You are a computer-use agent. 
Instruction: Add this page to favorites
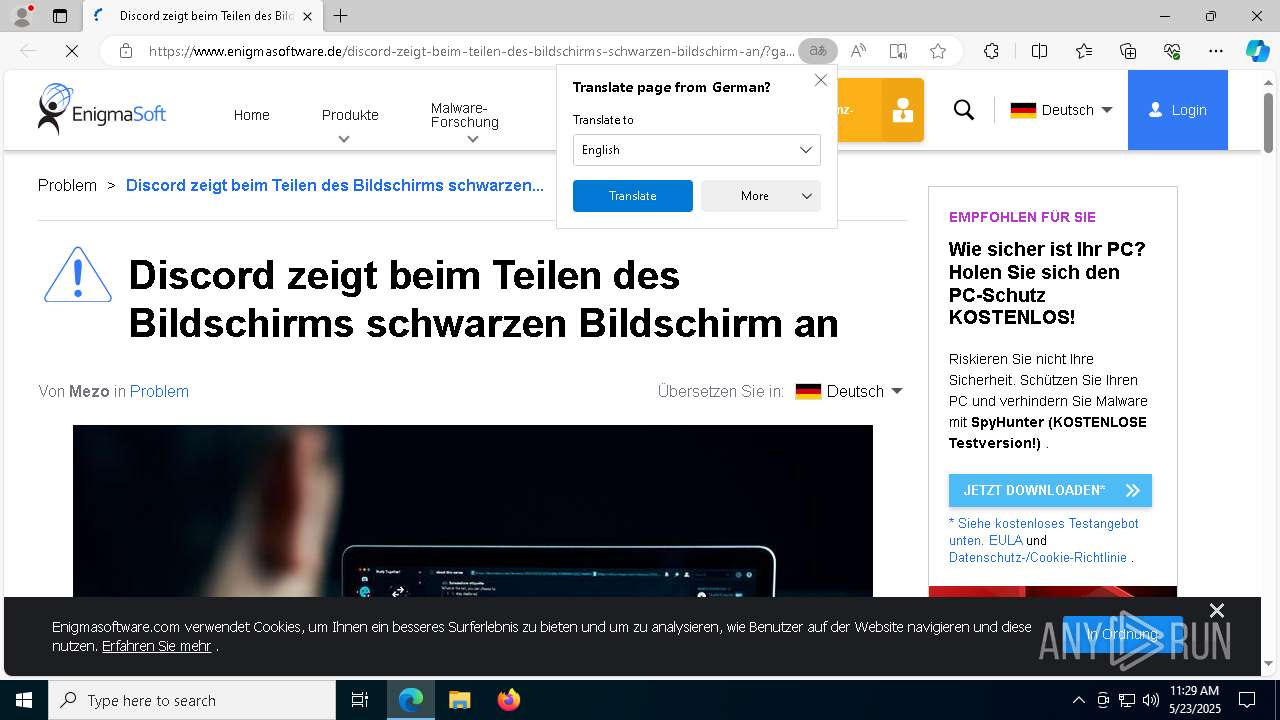click(x=937, y=51)
